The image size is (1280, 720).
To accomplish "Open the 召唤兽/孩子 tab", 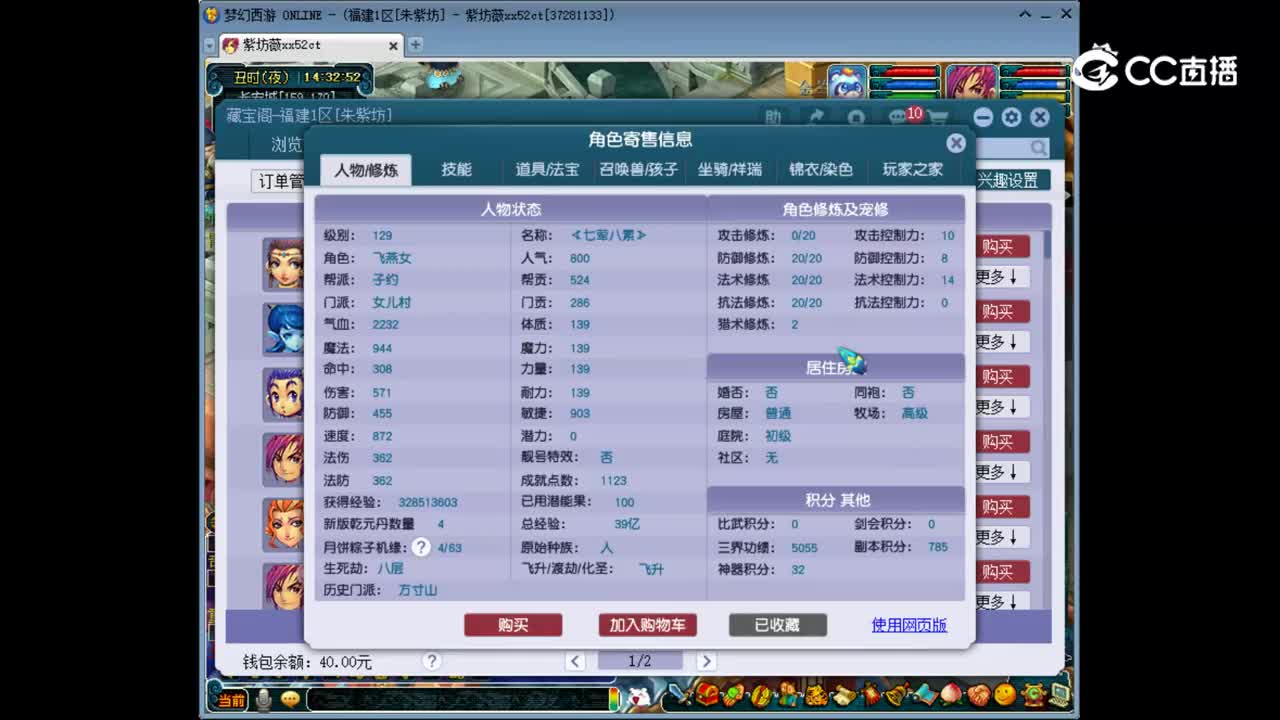I will pos(638,170).
